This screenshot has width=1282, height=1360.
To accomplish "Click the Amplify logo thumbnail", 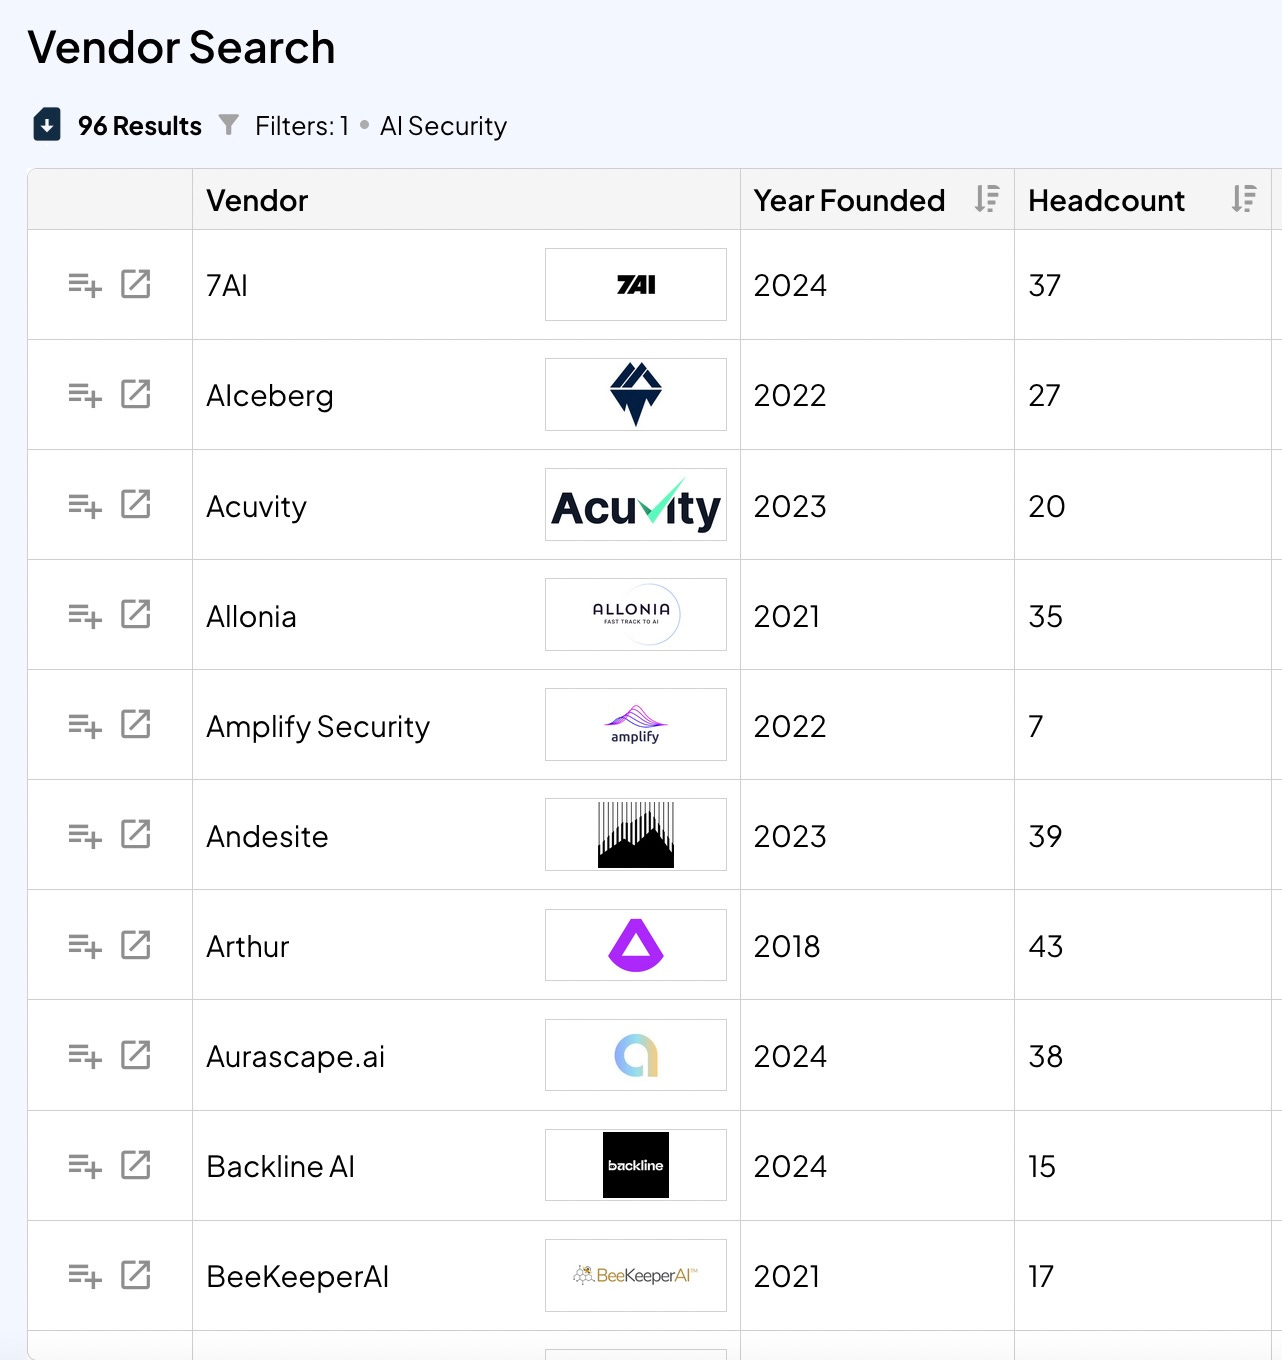I will 636,725.
